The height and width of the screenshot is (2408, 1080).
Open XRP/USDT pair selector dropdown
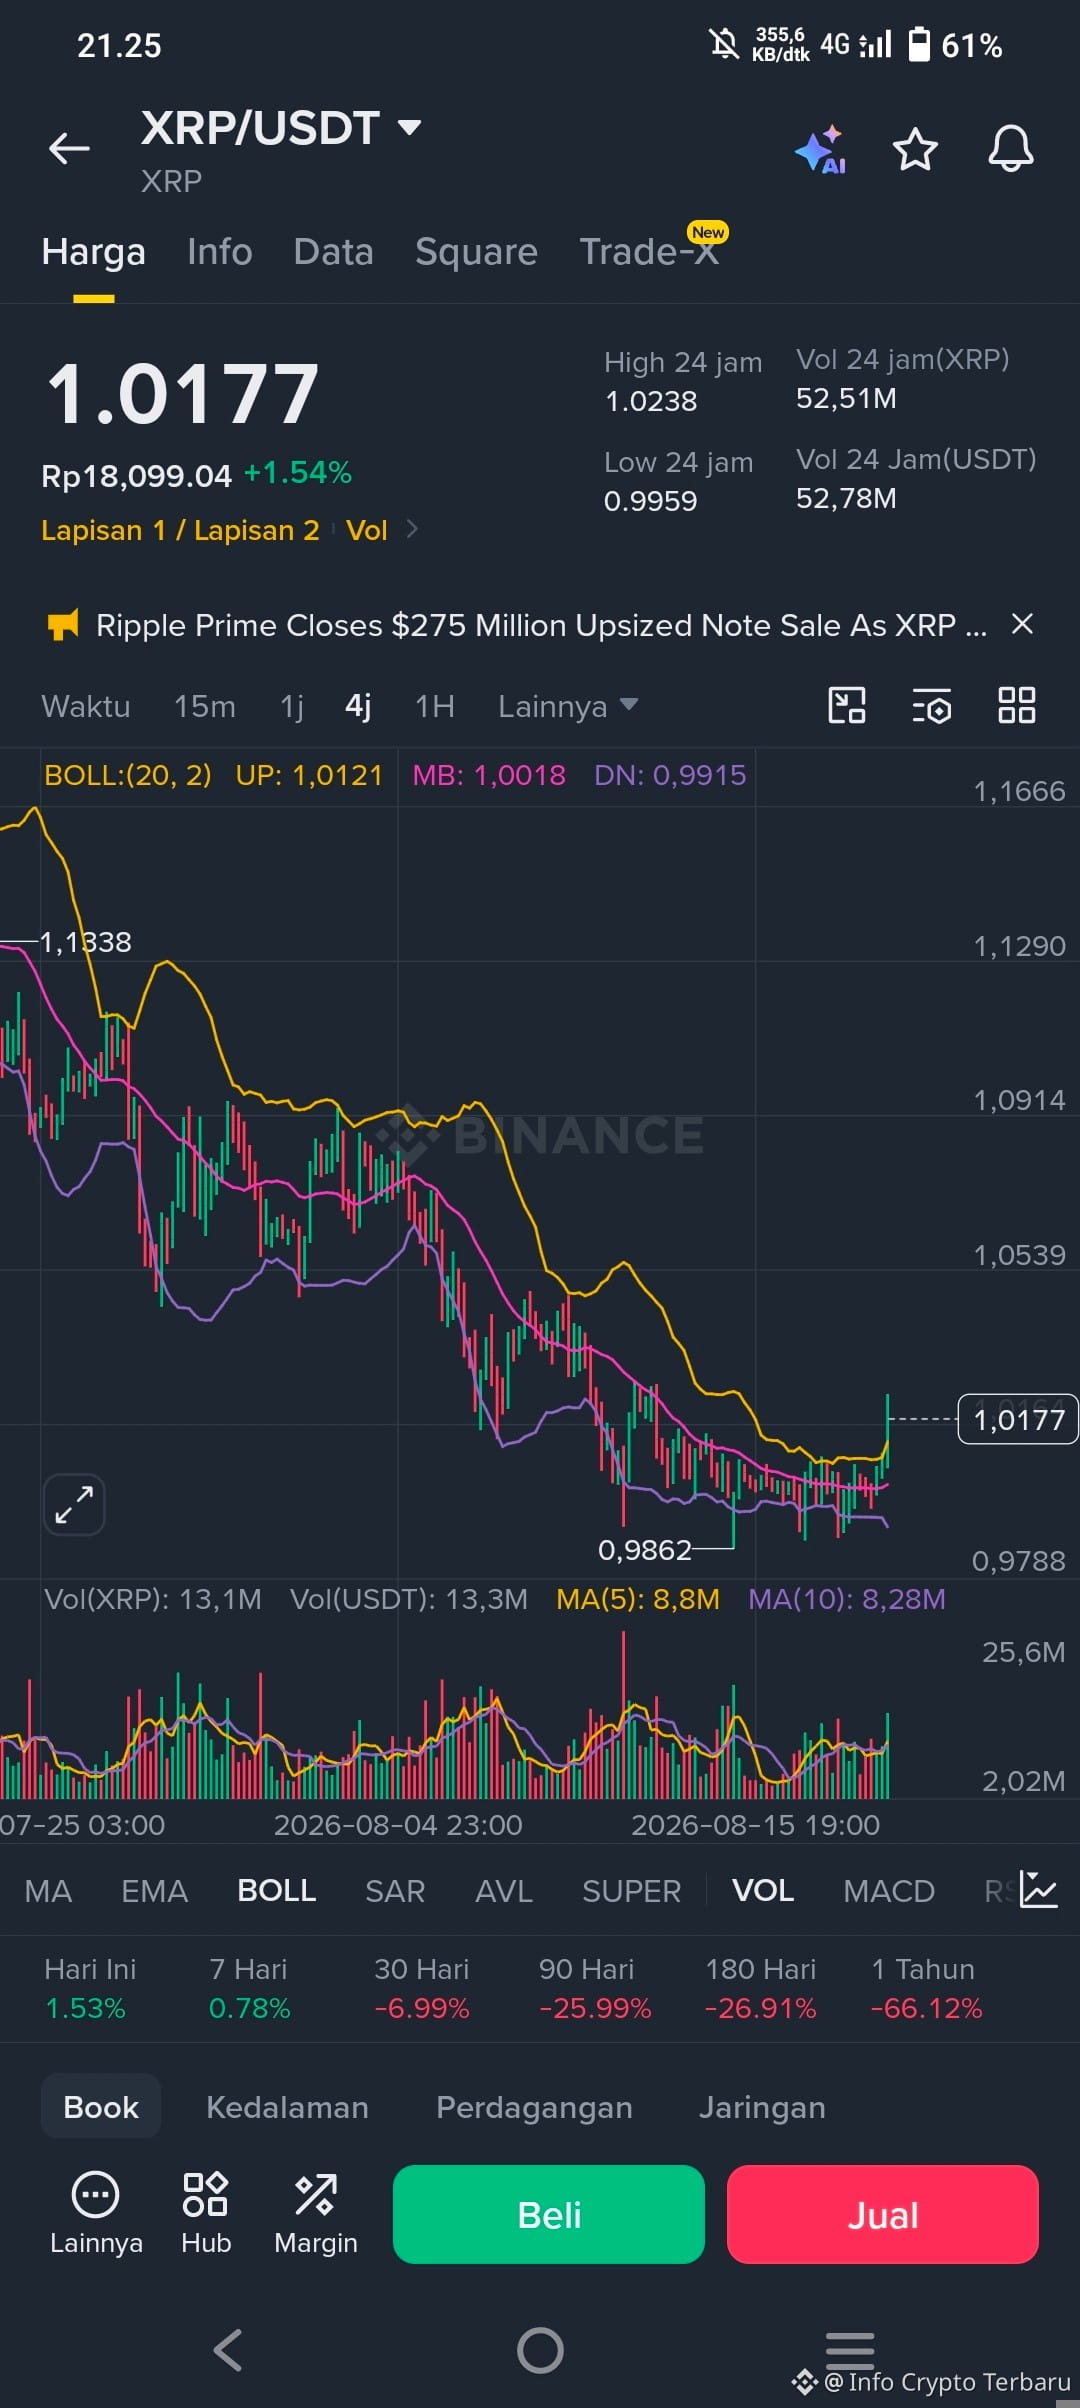point(409,127)
